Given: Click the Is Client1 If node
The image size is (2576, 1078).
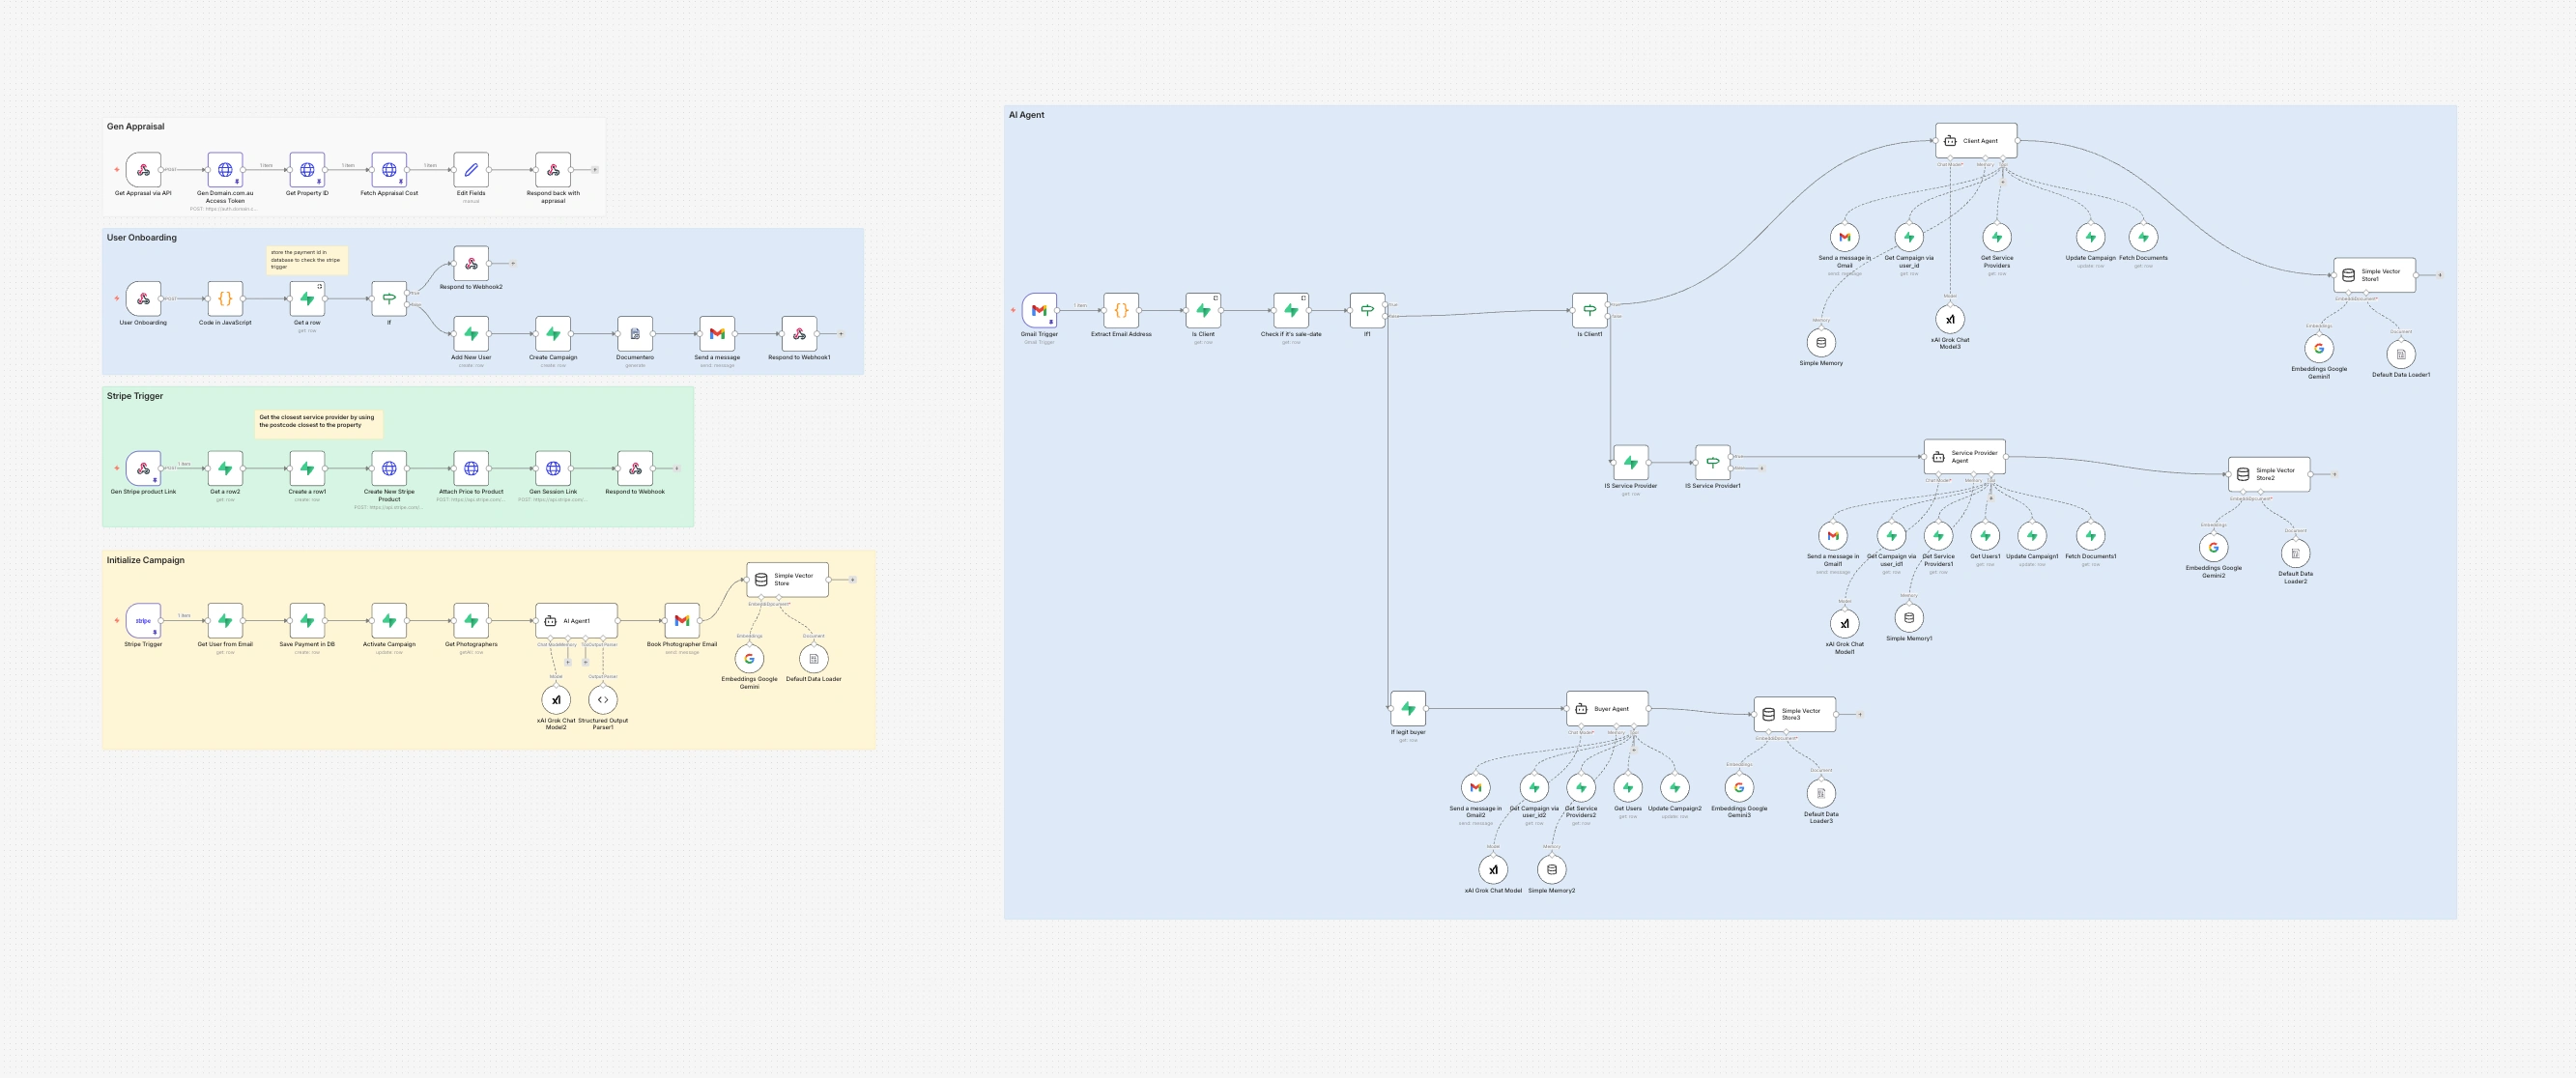Looking at the screenshot, I should pos(1589,311).
